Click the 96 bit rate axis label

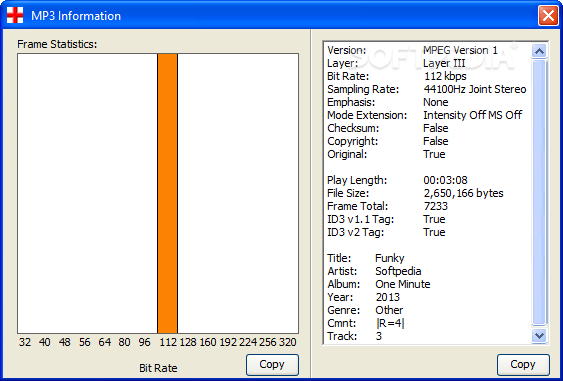point(144,342)
